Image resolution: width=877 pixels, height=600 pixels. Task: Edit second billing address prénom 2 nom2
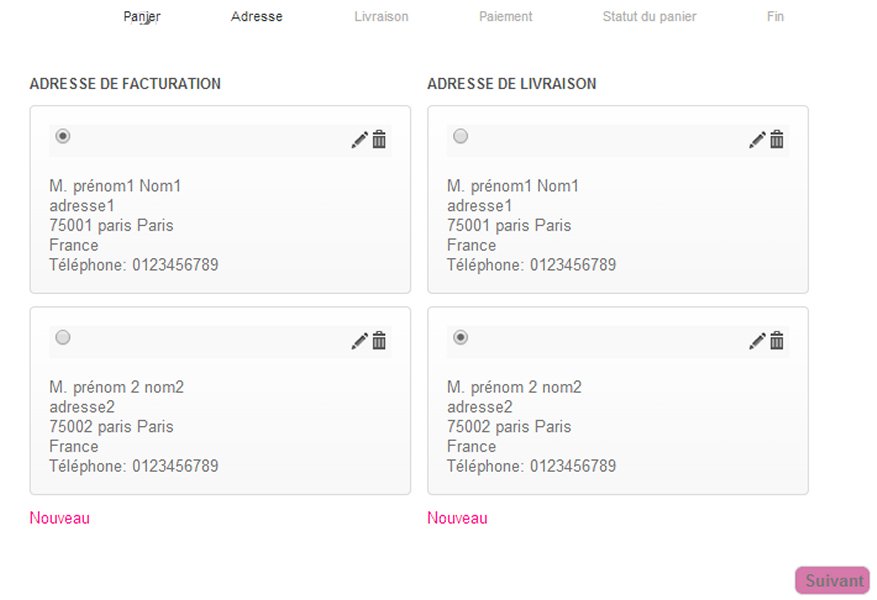pyautogui.click(x=360, y=341)
